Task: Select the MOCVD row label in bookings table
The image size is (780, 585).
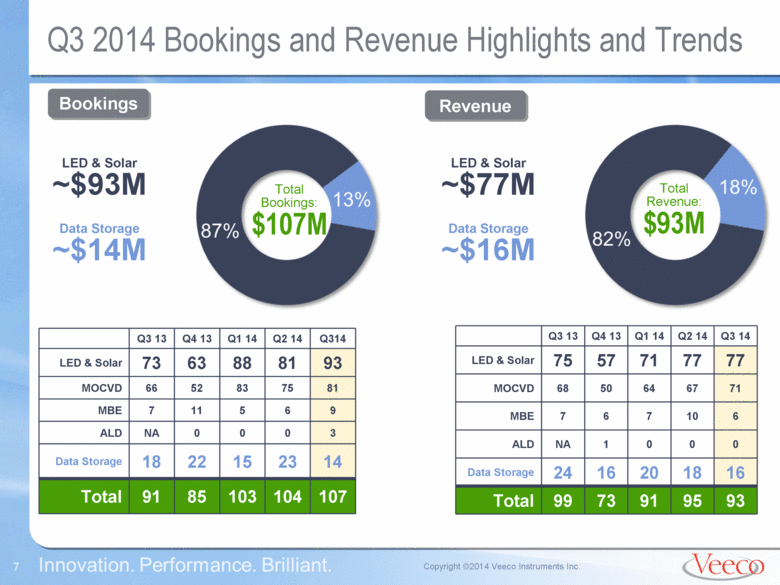Action: [x=101, y=388]
